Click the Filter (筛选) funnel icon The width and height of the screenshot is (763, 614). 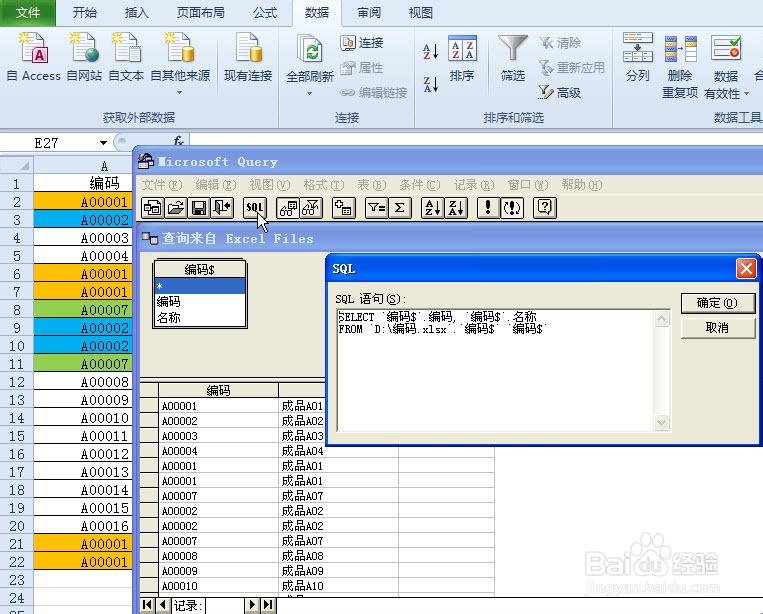513,58
